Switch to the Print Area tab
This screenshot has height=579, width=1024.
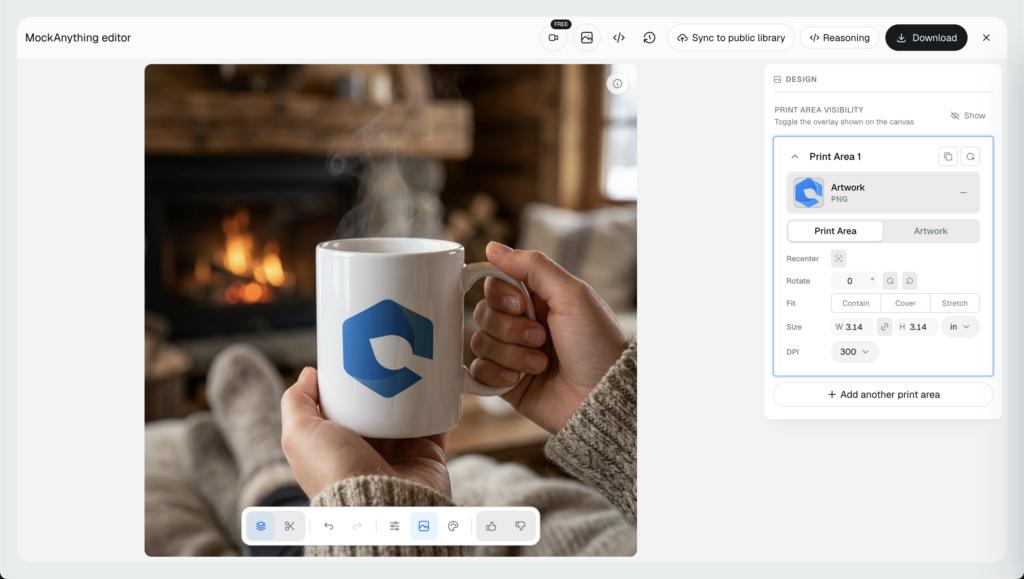(x=835, y=231)
